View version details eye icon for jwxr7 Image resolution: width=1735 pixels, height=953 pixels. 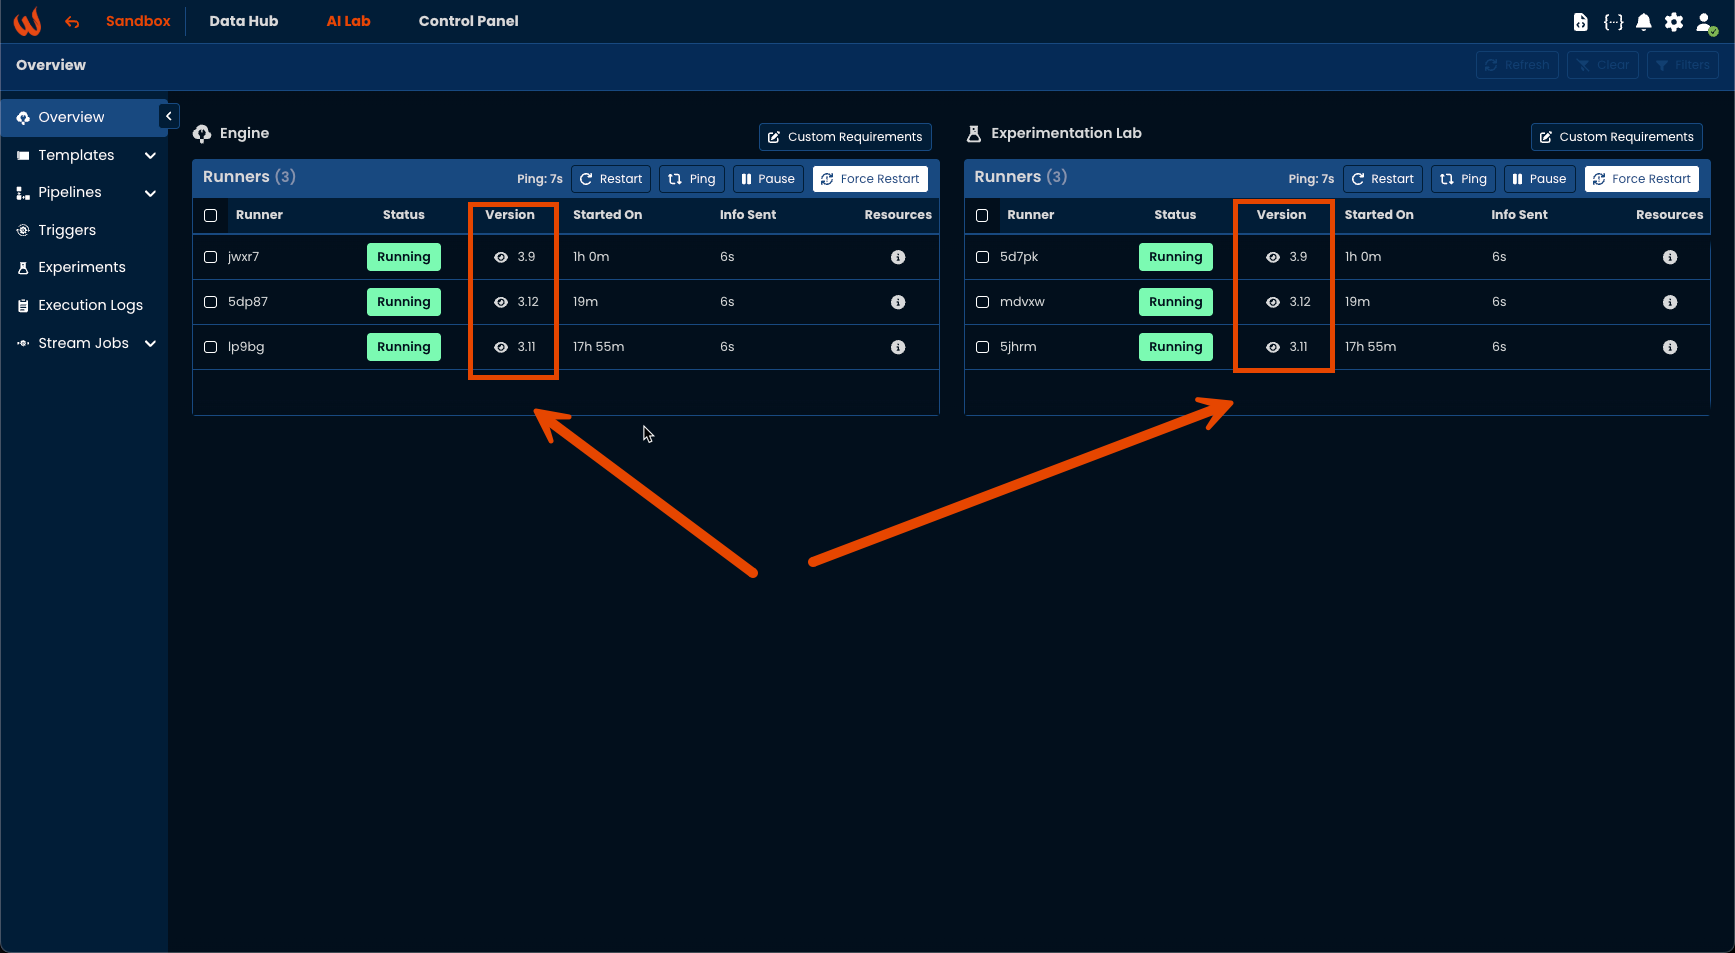pos(501,257)
